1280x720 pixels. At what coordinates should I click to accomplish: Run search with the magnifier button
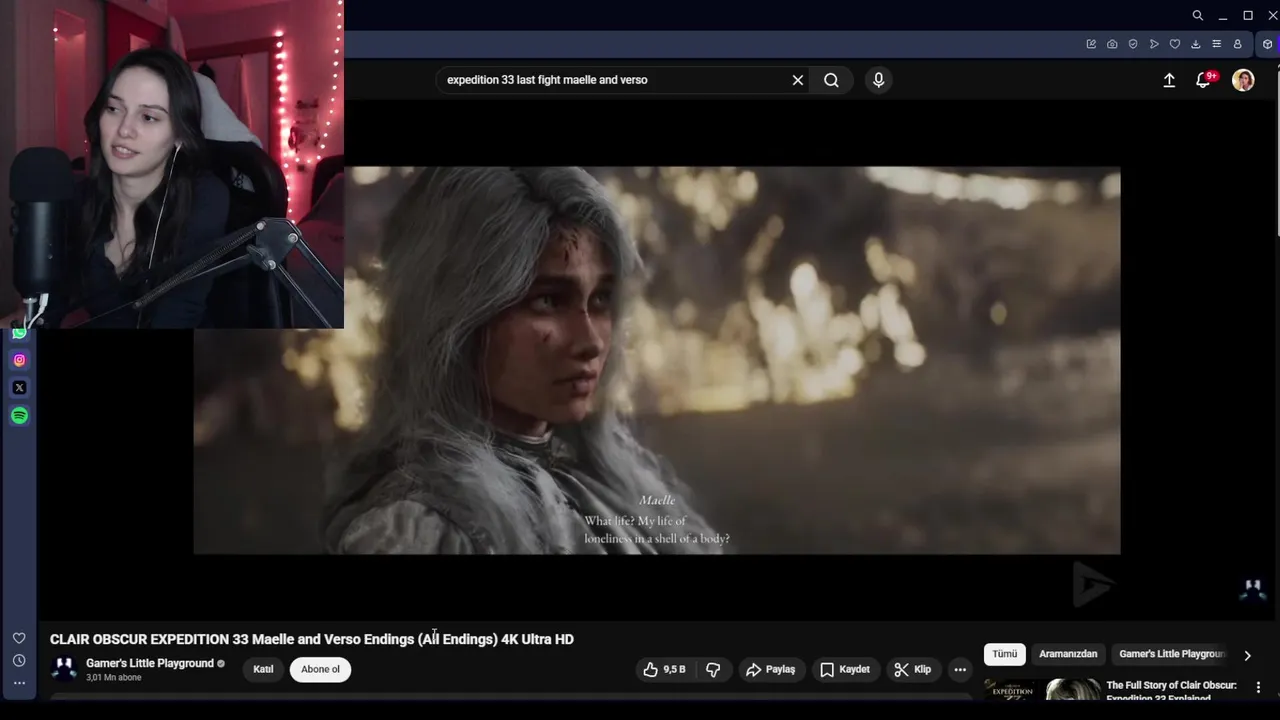point(831,80)
